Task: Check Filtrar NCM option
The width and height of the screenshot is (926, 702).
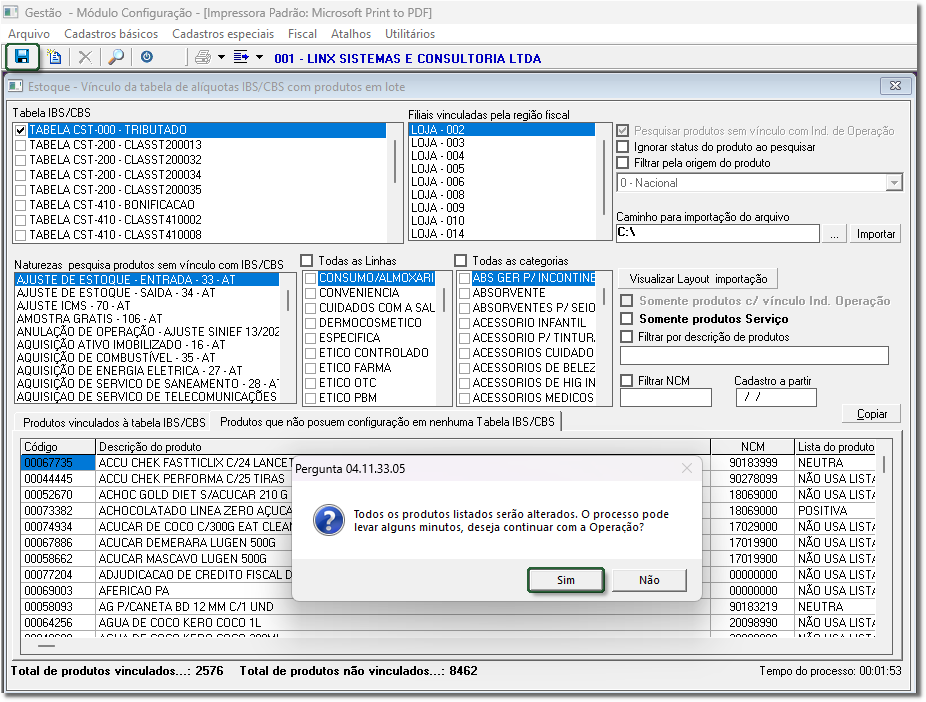Action: (626, 381)
